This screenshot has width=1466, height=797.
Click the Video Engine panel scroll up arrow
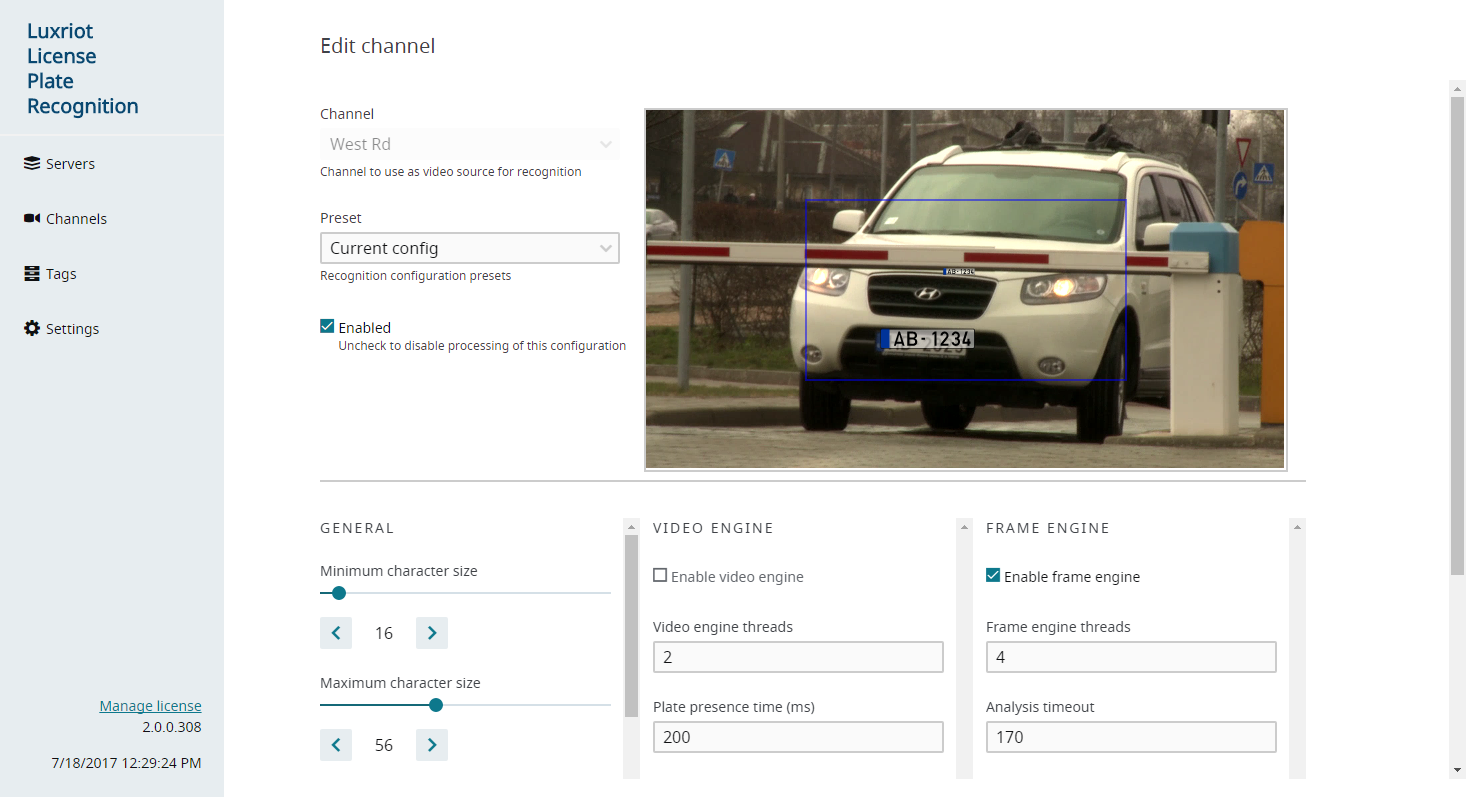[x=964, y=526]
